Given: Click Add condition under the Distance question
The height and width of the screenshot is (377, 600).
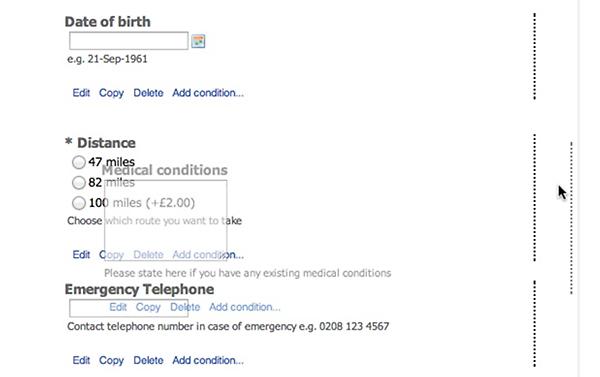Looking at the screenshot, I should pos(208,255).
